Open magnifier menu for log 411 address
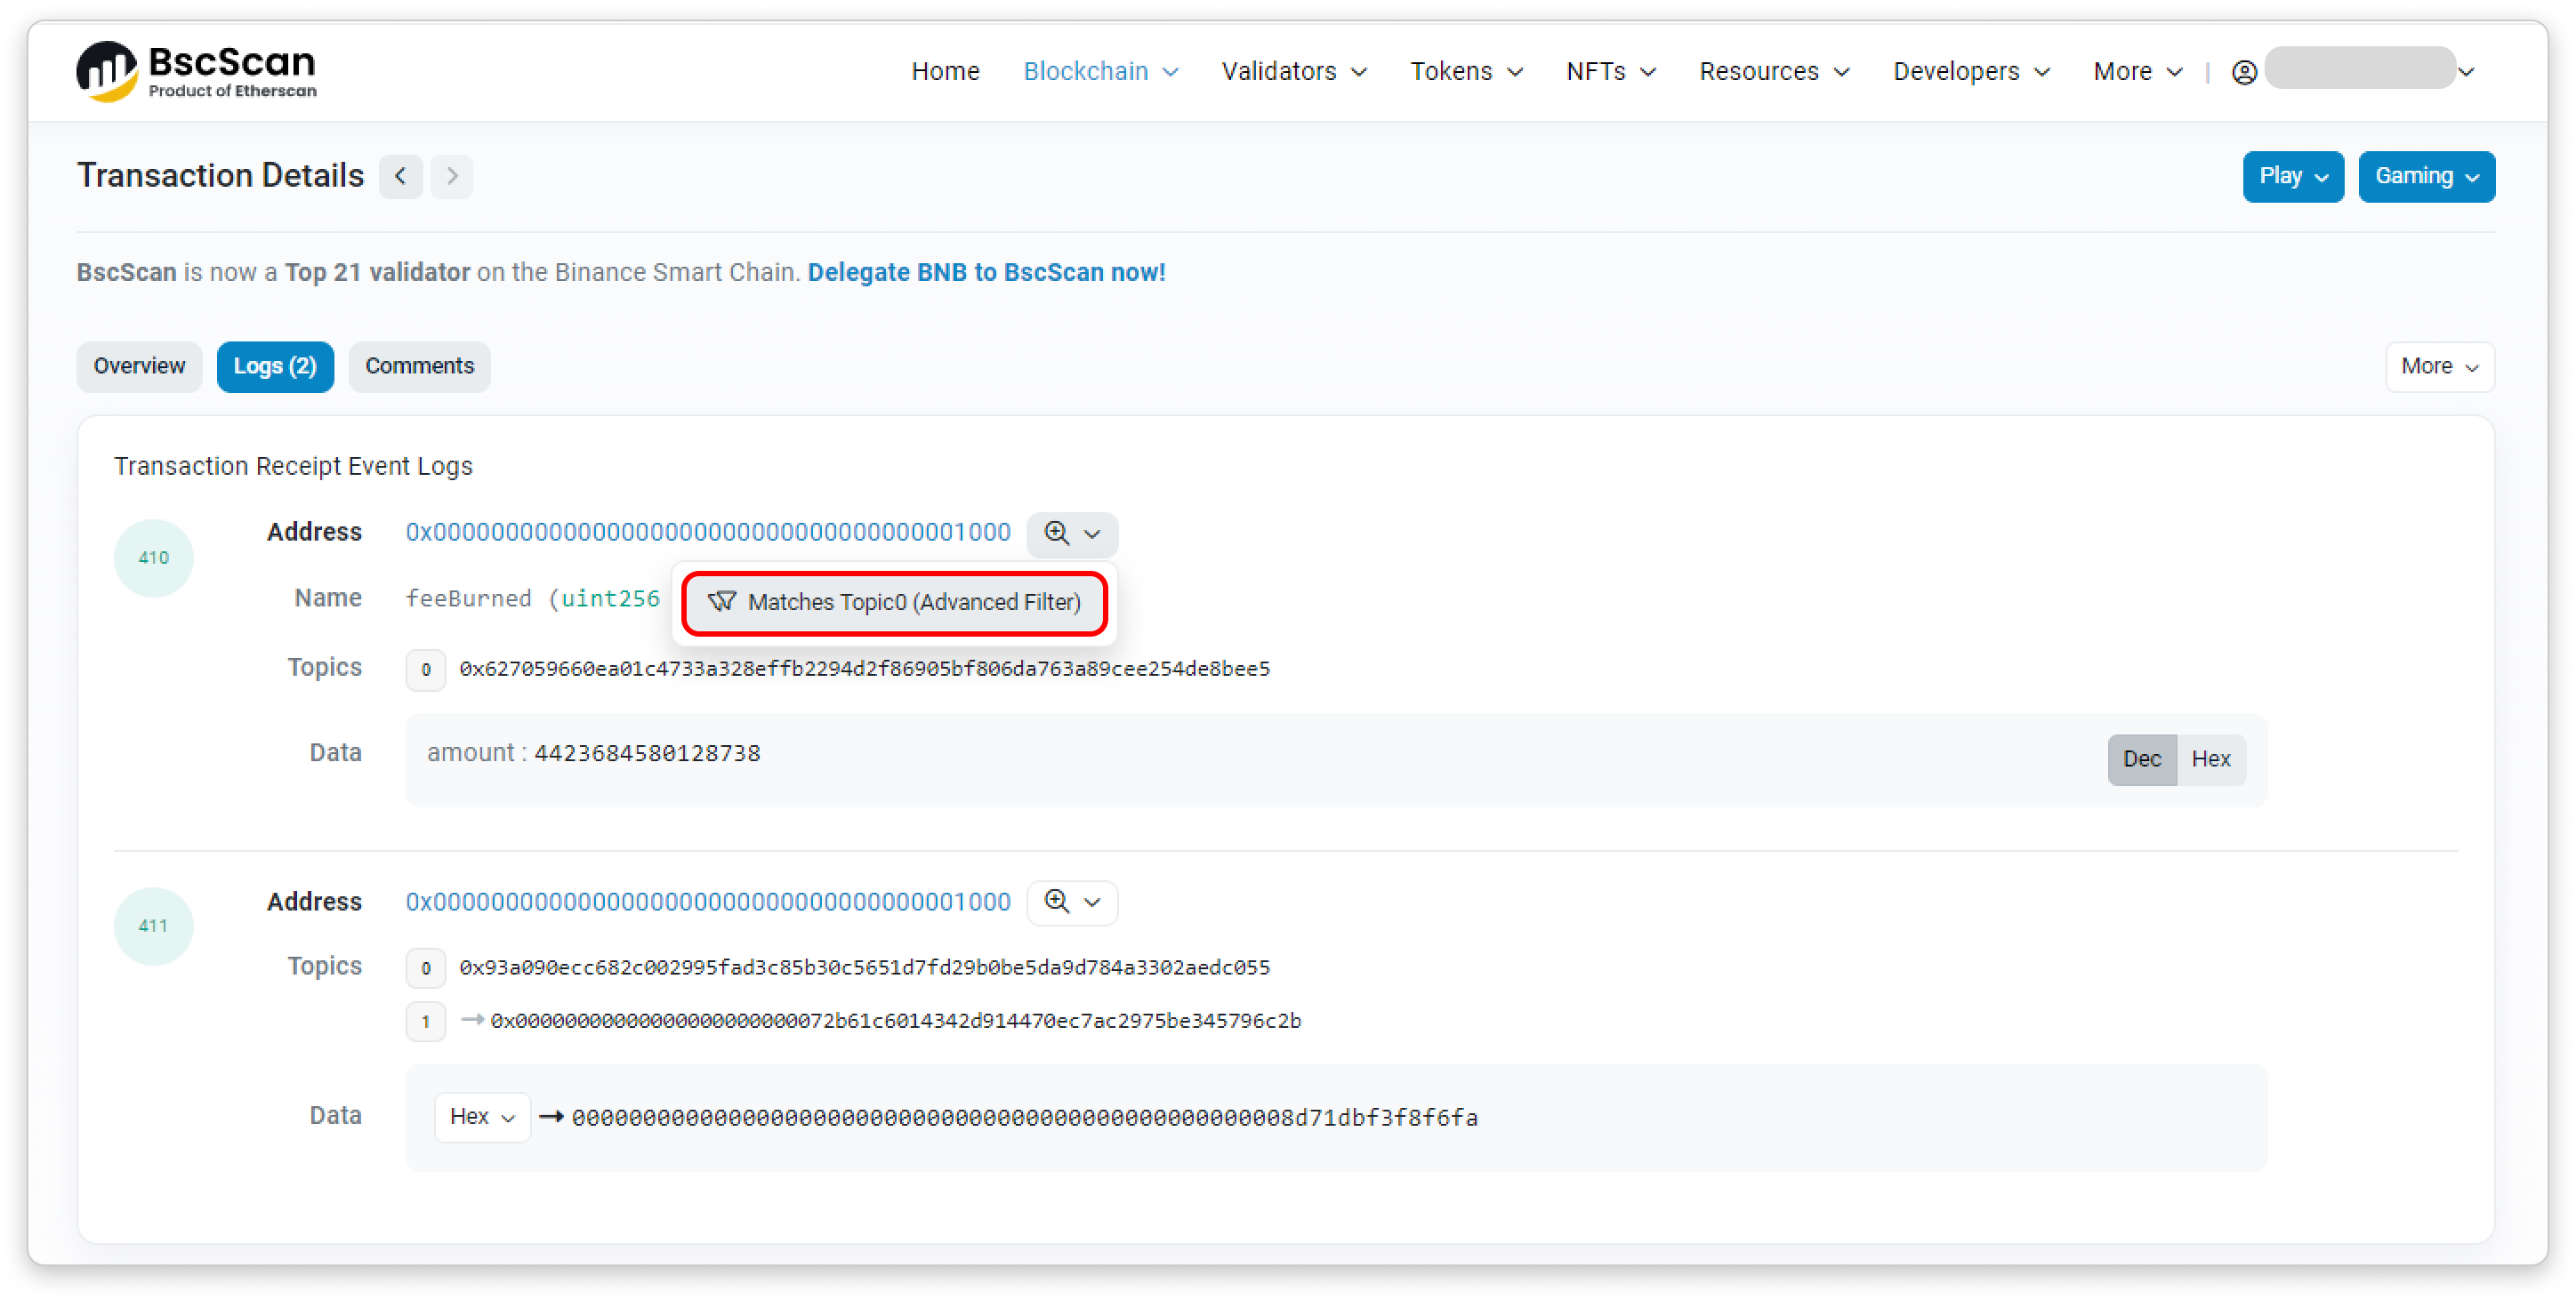The image size is (2576, 1300). point(1072,902)
